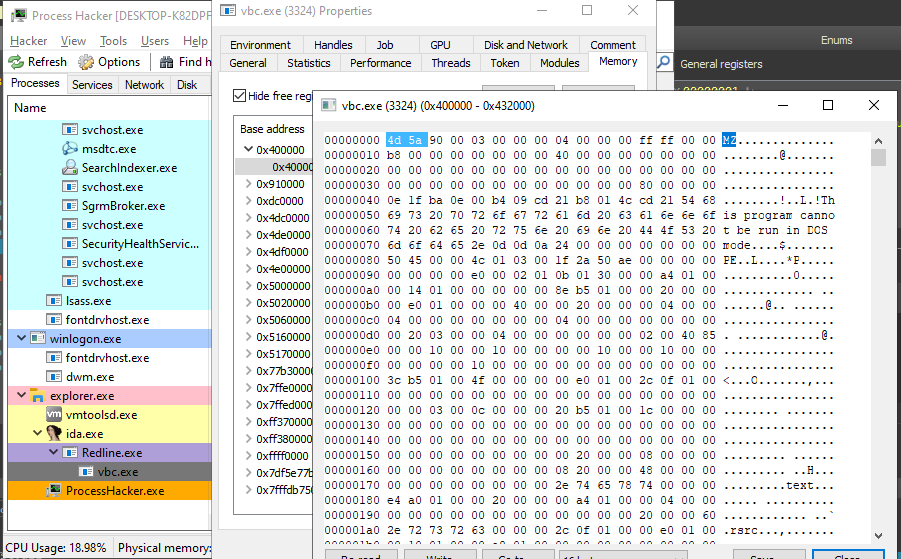Select msdtc.exe process icon

tap(70, 149)
